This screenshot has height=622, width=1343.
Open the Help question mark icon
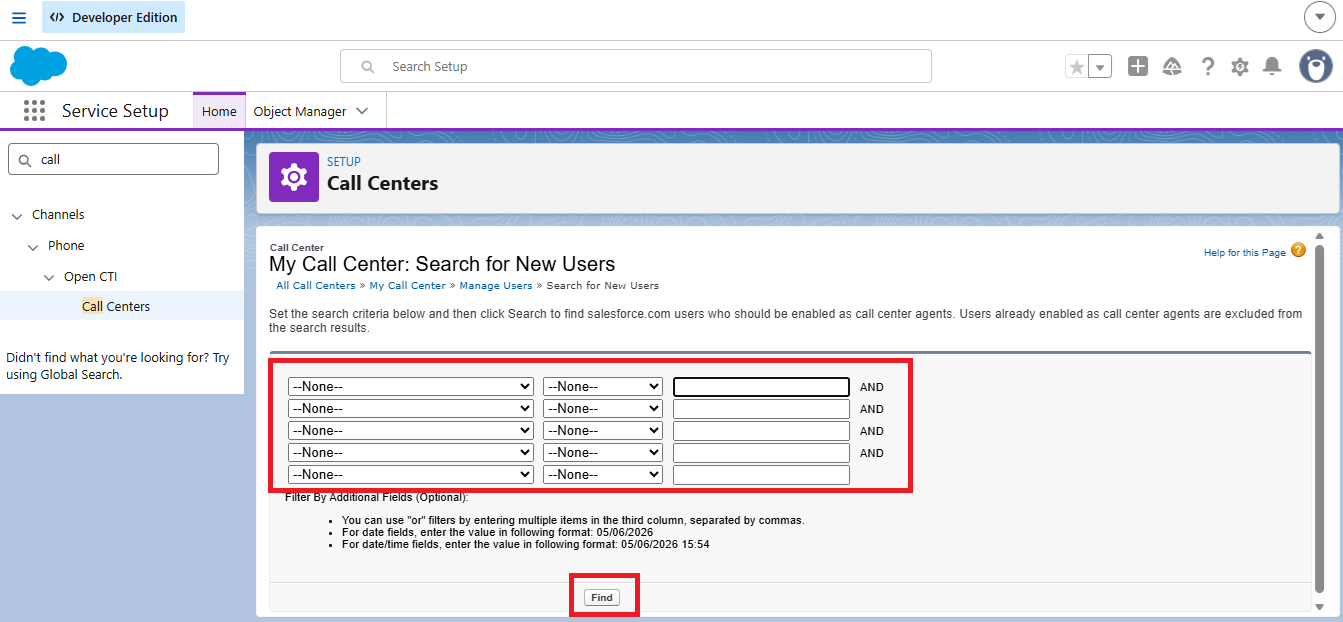pyautogui.click(x=1208, y=66)
